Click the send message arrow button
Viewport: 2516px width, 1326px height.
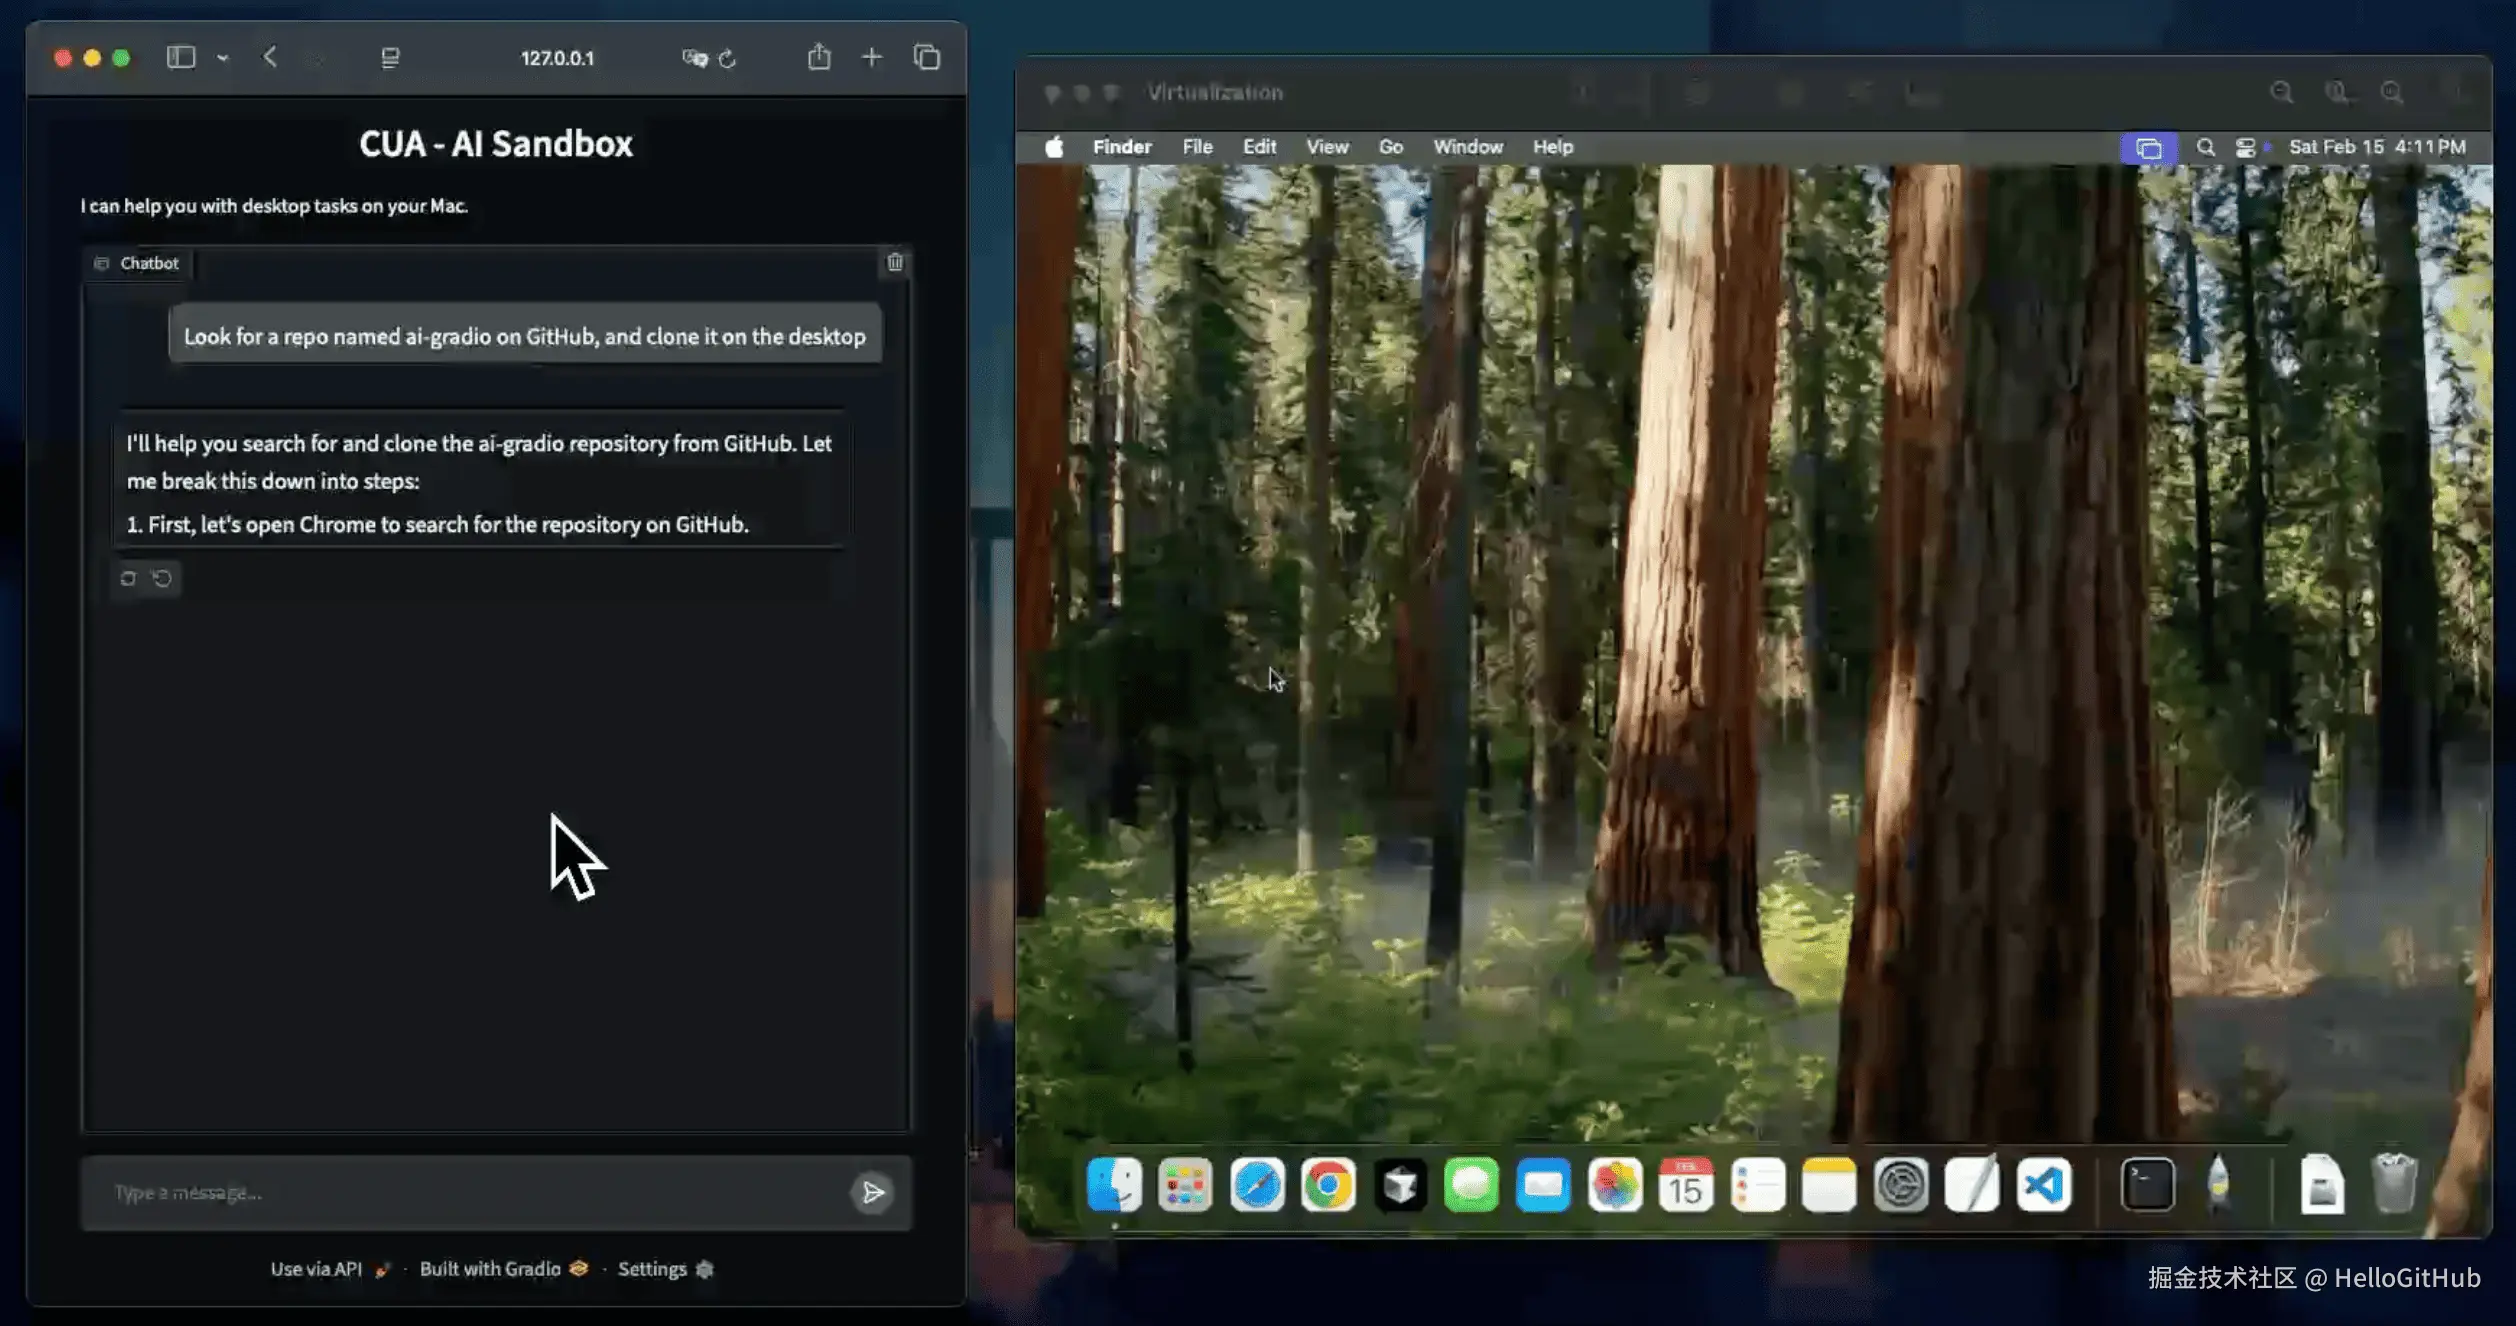click(x=872, y=1192)
